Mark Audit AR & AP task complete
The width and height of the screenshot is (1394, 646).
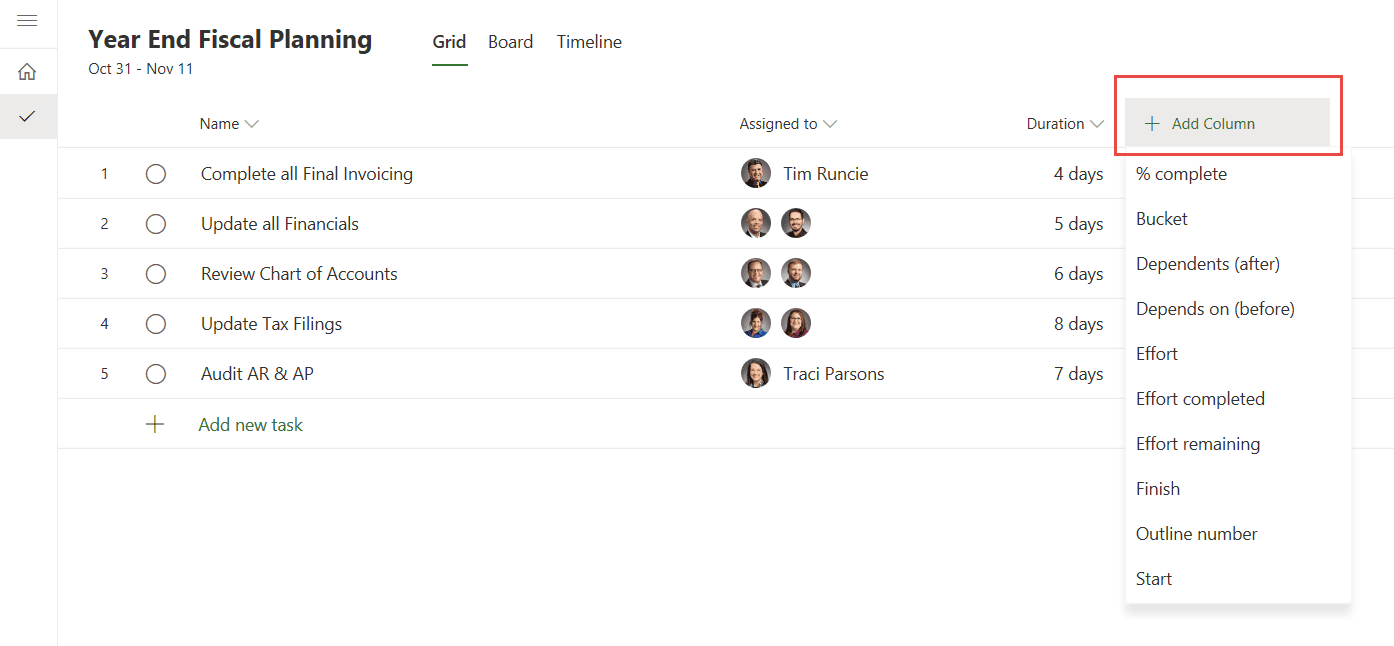156,374
